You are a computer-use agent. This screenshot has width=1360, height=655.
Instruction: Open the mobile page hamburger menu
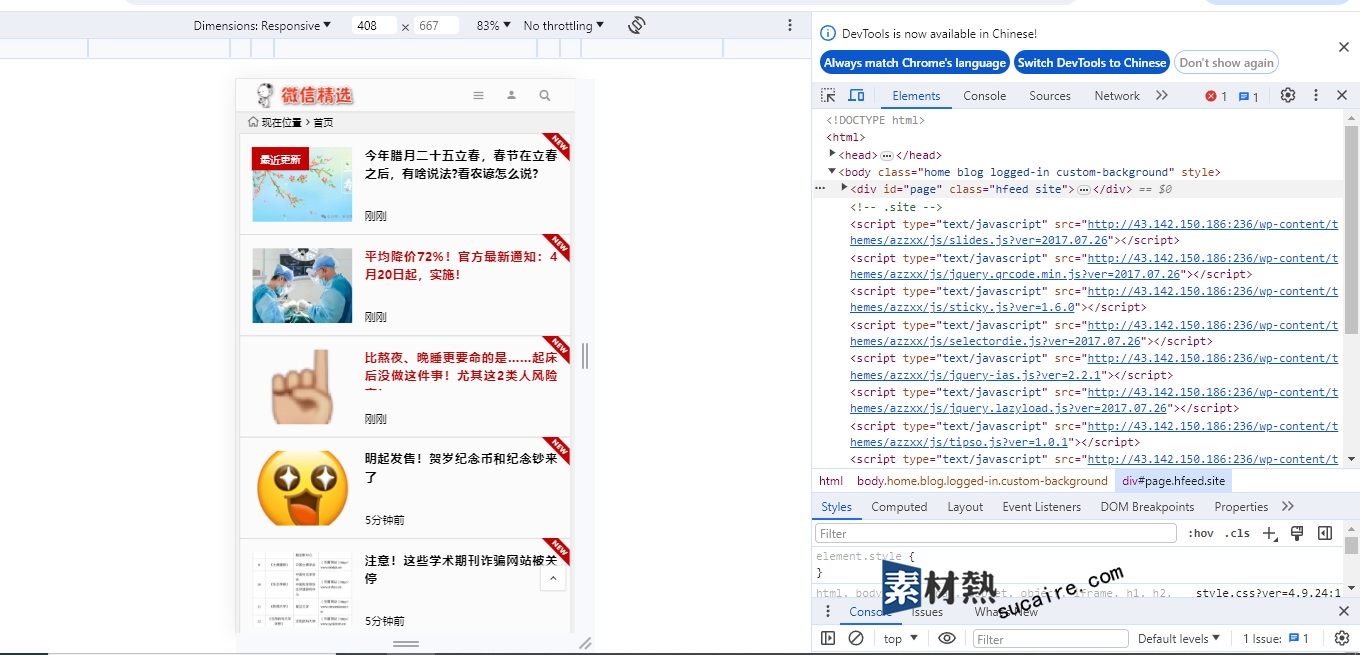pyautogui.click(x=478, y=96)
